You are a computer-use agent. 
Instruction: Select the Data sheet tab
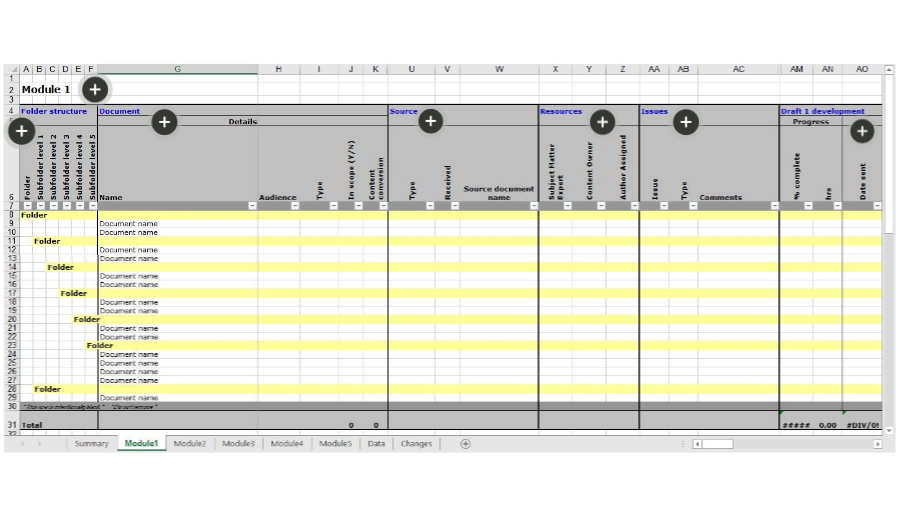[x=376, y=444]
